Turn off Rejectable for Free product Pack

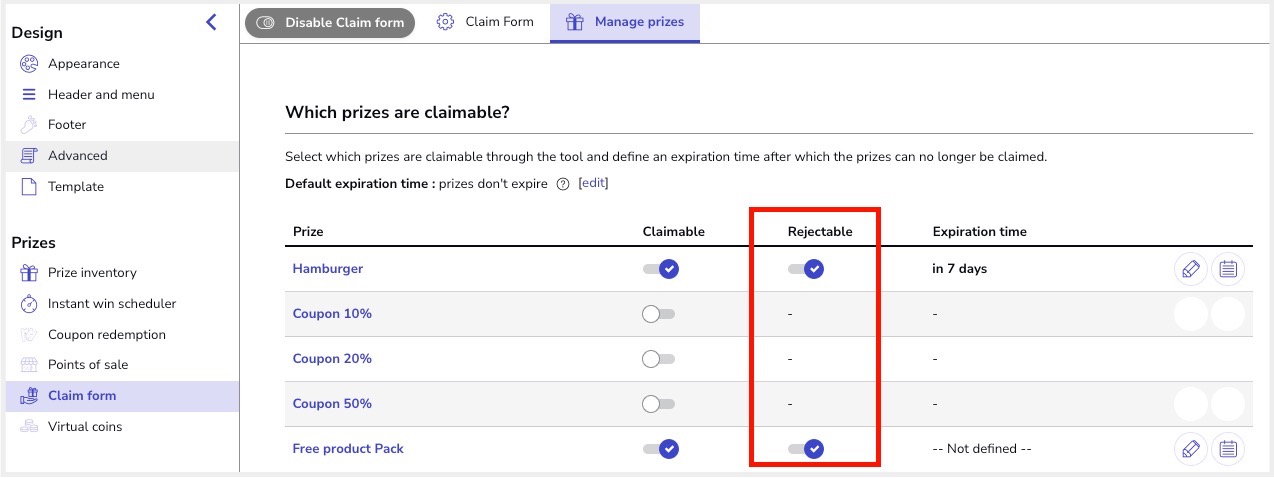pyautogui.click(x=806, y=449)
